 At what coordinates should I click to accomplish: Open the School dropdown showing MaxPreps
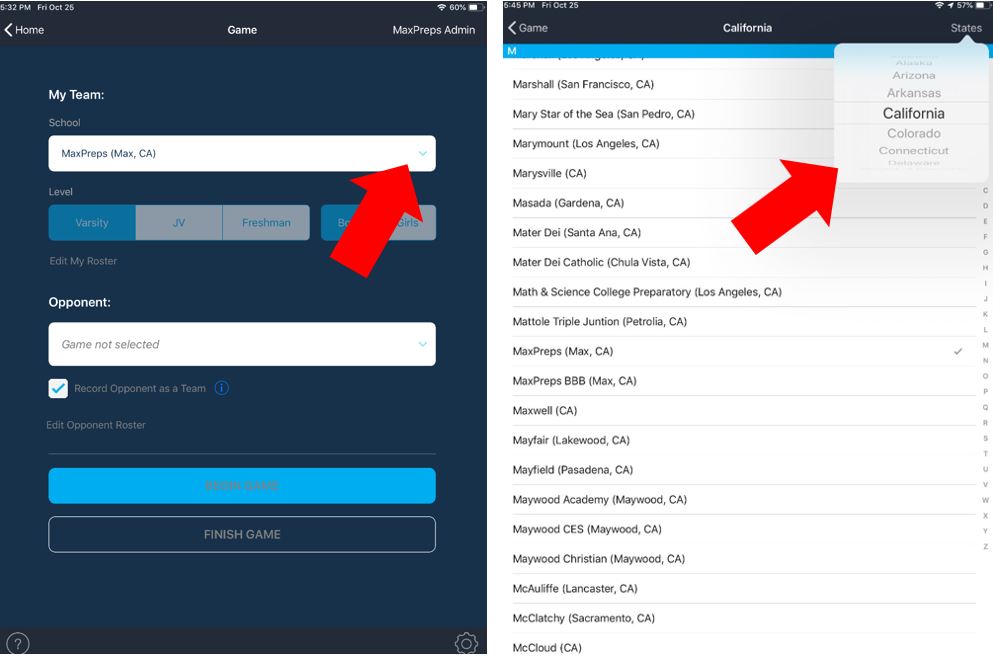pos(242,153)
